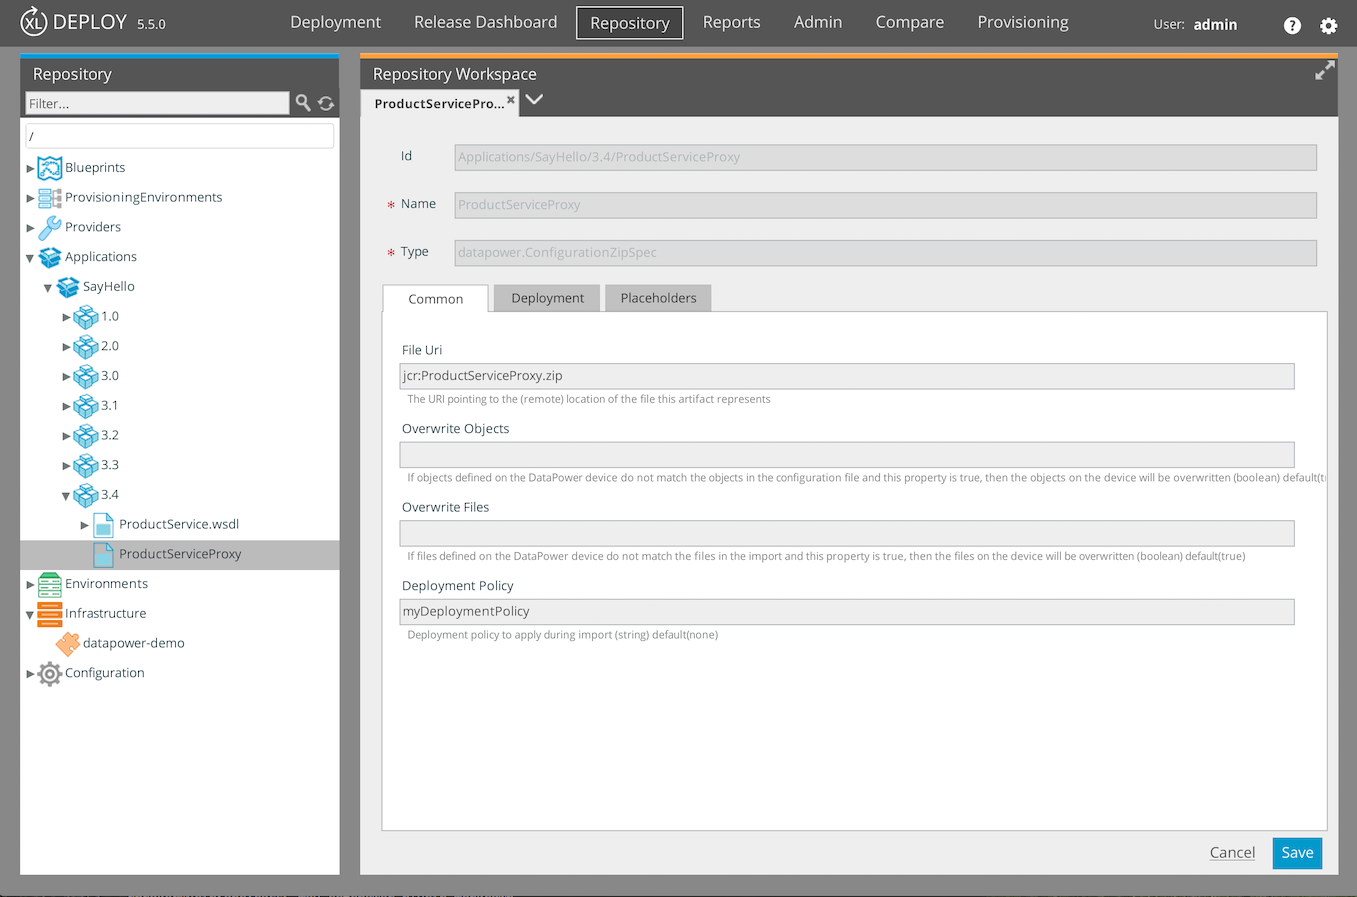Click the Deployment Policy field
This screenshot has width=1357, height=897.
click(x=847, y=612)
